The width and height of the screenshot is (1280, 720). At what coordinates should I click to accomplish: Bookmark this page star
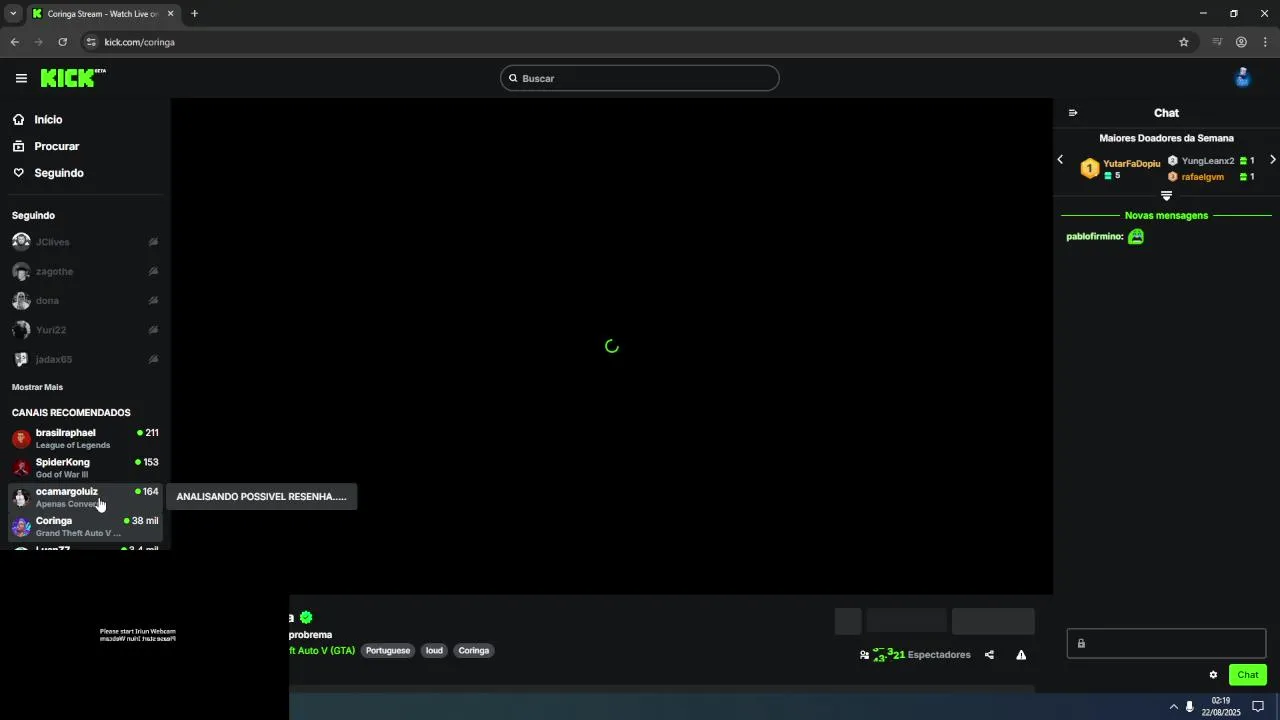point(1184,42)
